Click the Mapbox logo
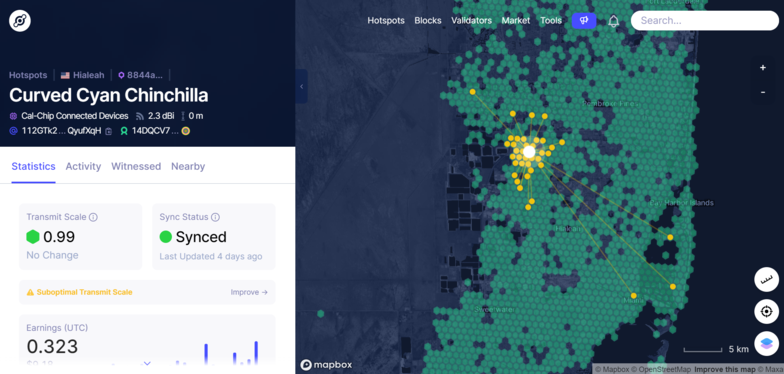 [326, 365]
